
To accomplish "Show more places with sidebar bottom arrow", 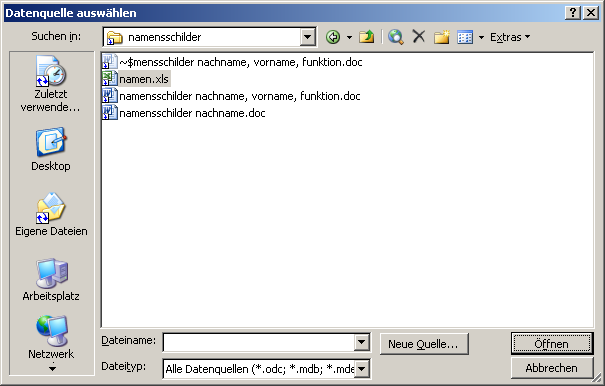I will coord(52,369).
